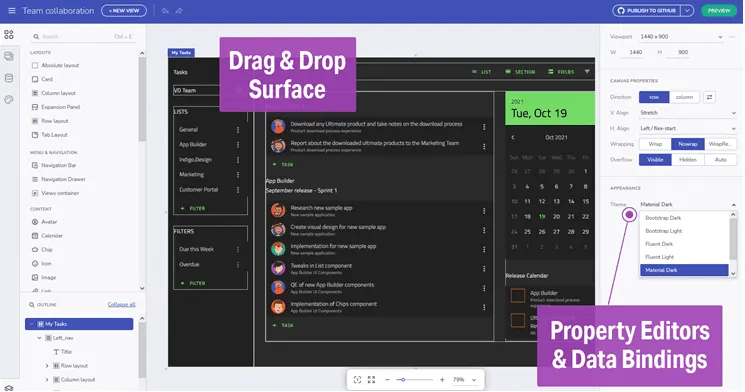
Task: Choose Fluent Light theme option
Action: (x=684, y=257)
